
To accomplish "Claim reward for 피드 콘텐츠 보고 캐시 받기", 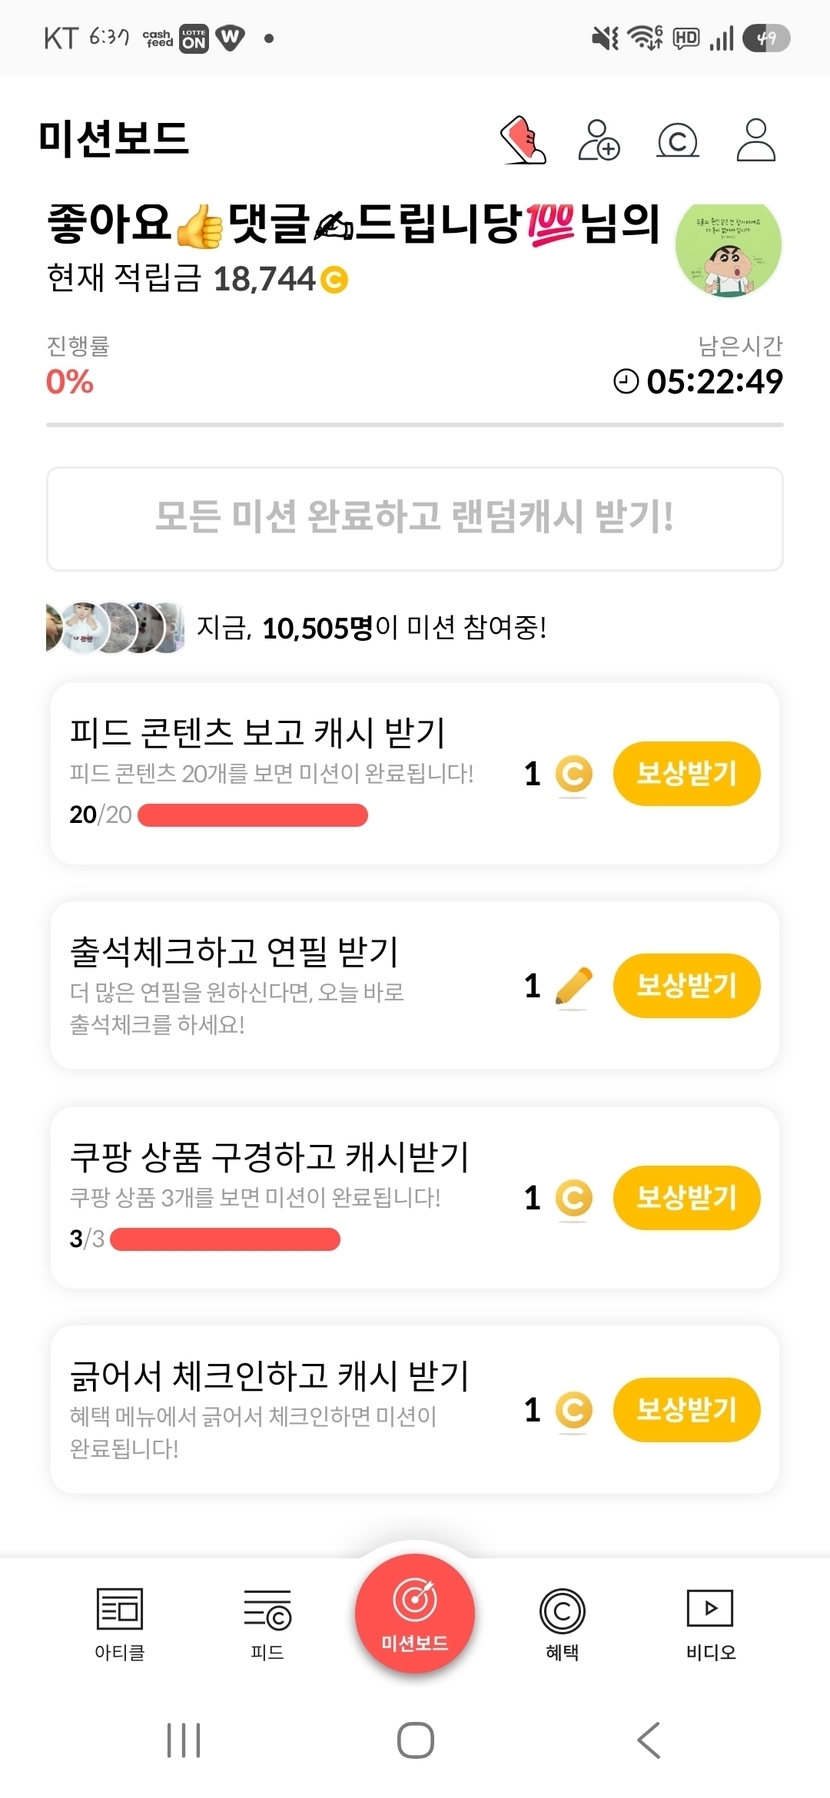I will pyautogui.click(x=687, y=773).
